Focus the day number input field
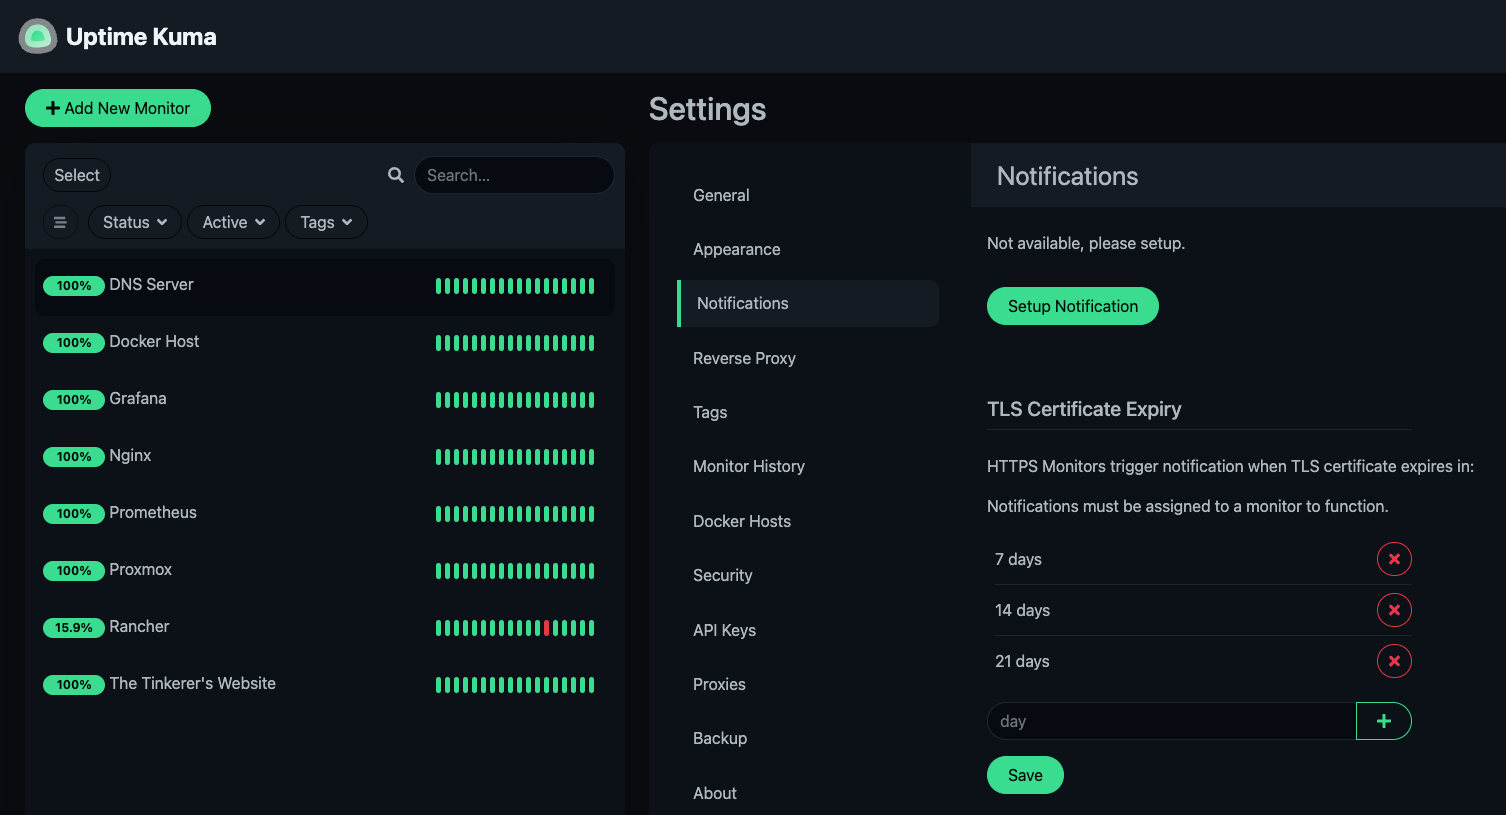The height and width of the screenshot is (815, 1506). [x=1170, y=721]
